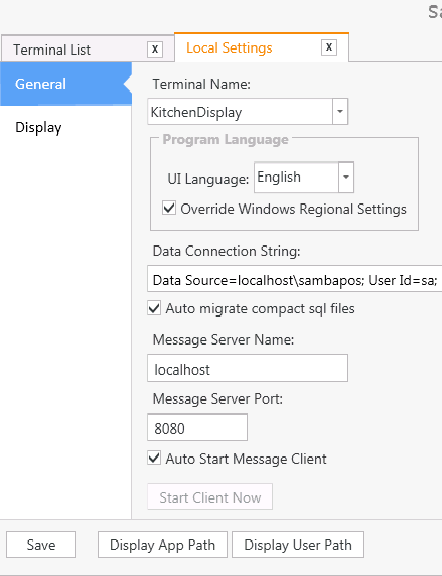Click the Start Client Now button
The image size is (442, 576).
pos(210,497)
